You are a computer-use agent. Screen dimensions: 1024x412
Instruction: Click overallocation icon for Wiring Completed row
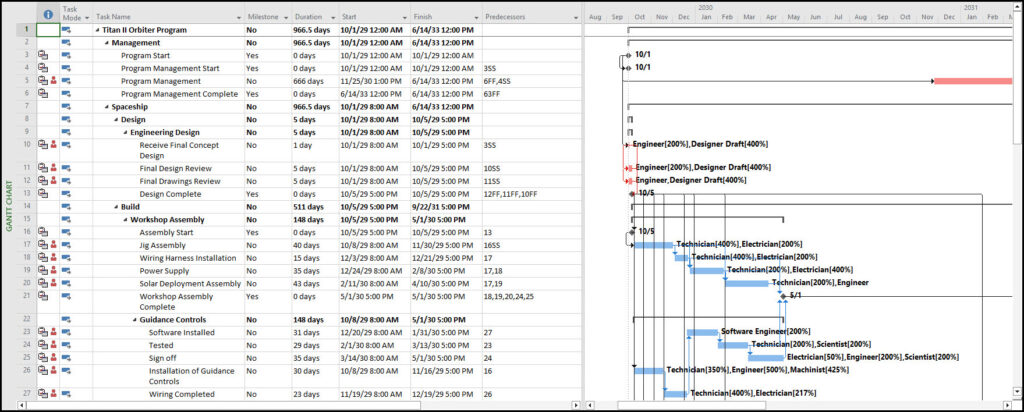(x=54, y=394)
